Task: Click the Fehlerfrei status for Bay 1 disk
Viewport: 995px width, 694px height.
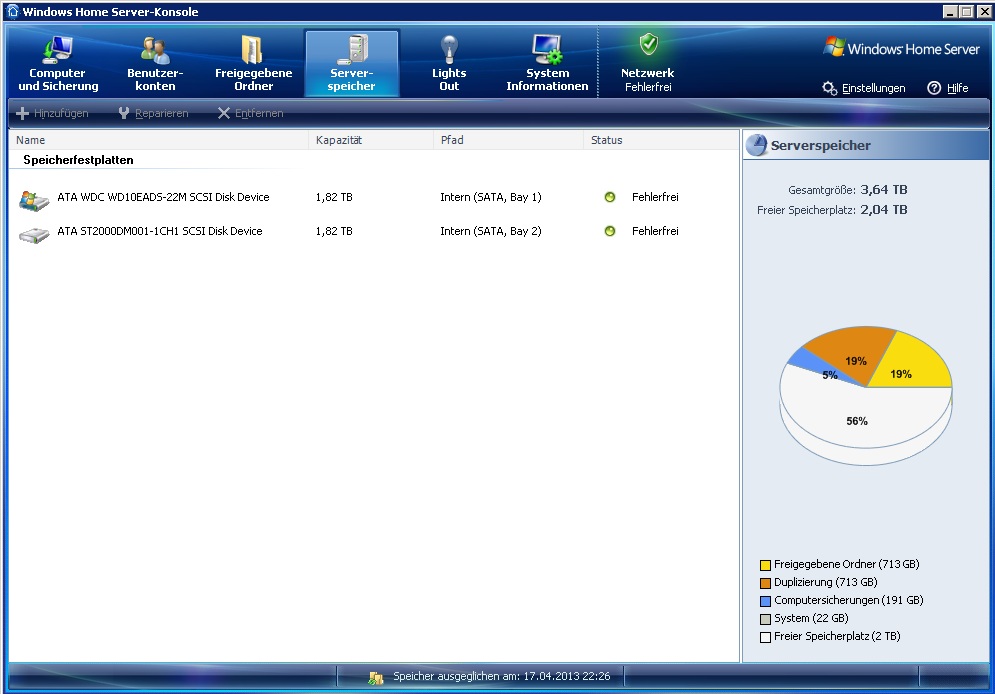Action: (x=655, y=197)
